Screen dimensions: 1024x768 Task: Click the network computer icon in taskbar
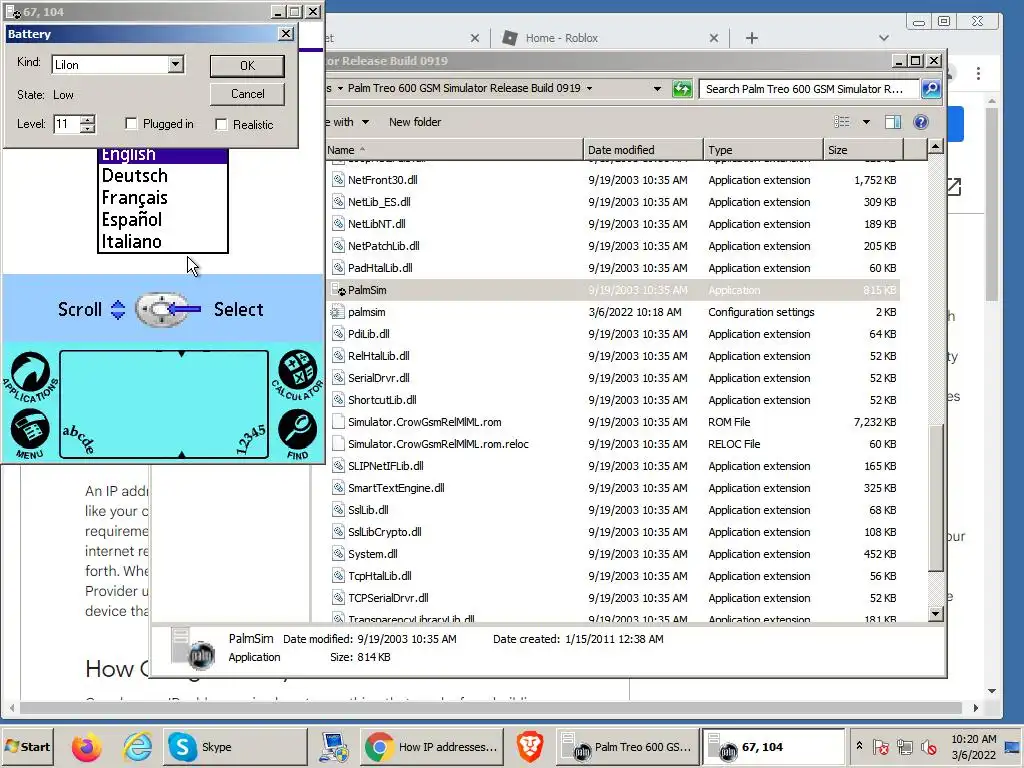[334, 747]
